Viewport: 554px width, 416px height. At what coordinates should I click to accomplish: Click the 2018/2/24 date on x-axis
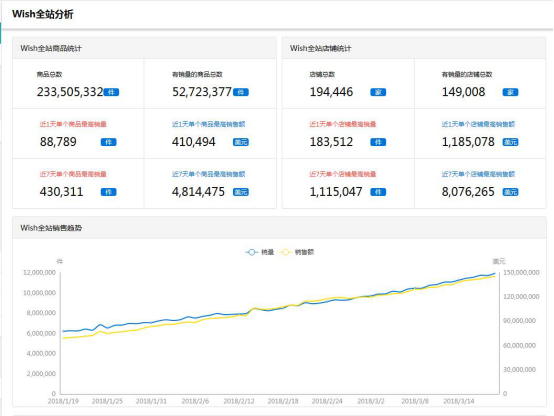tap(327, 401)
